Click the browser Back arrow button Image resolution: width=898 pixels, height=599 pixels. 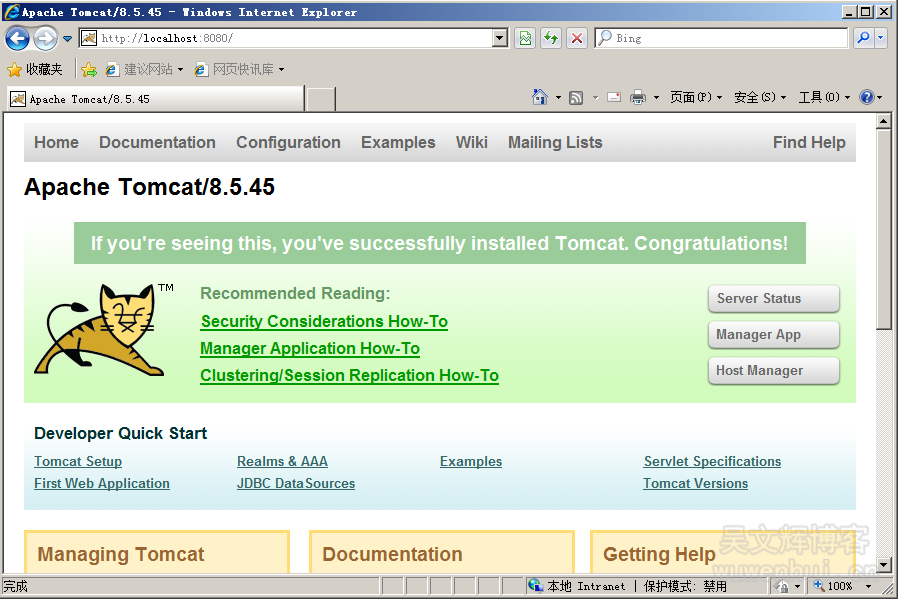[18, 39]
